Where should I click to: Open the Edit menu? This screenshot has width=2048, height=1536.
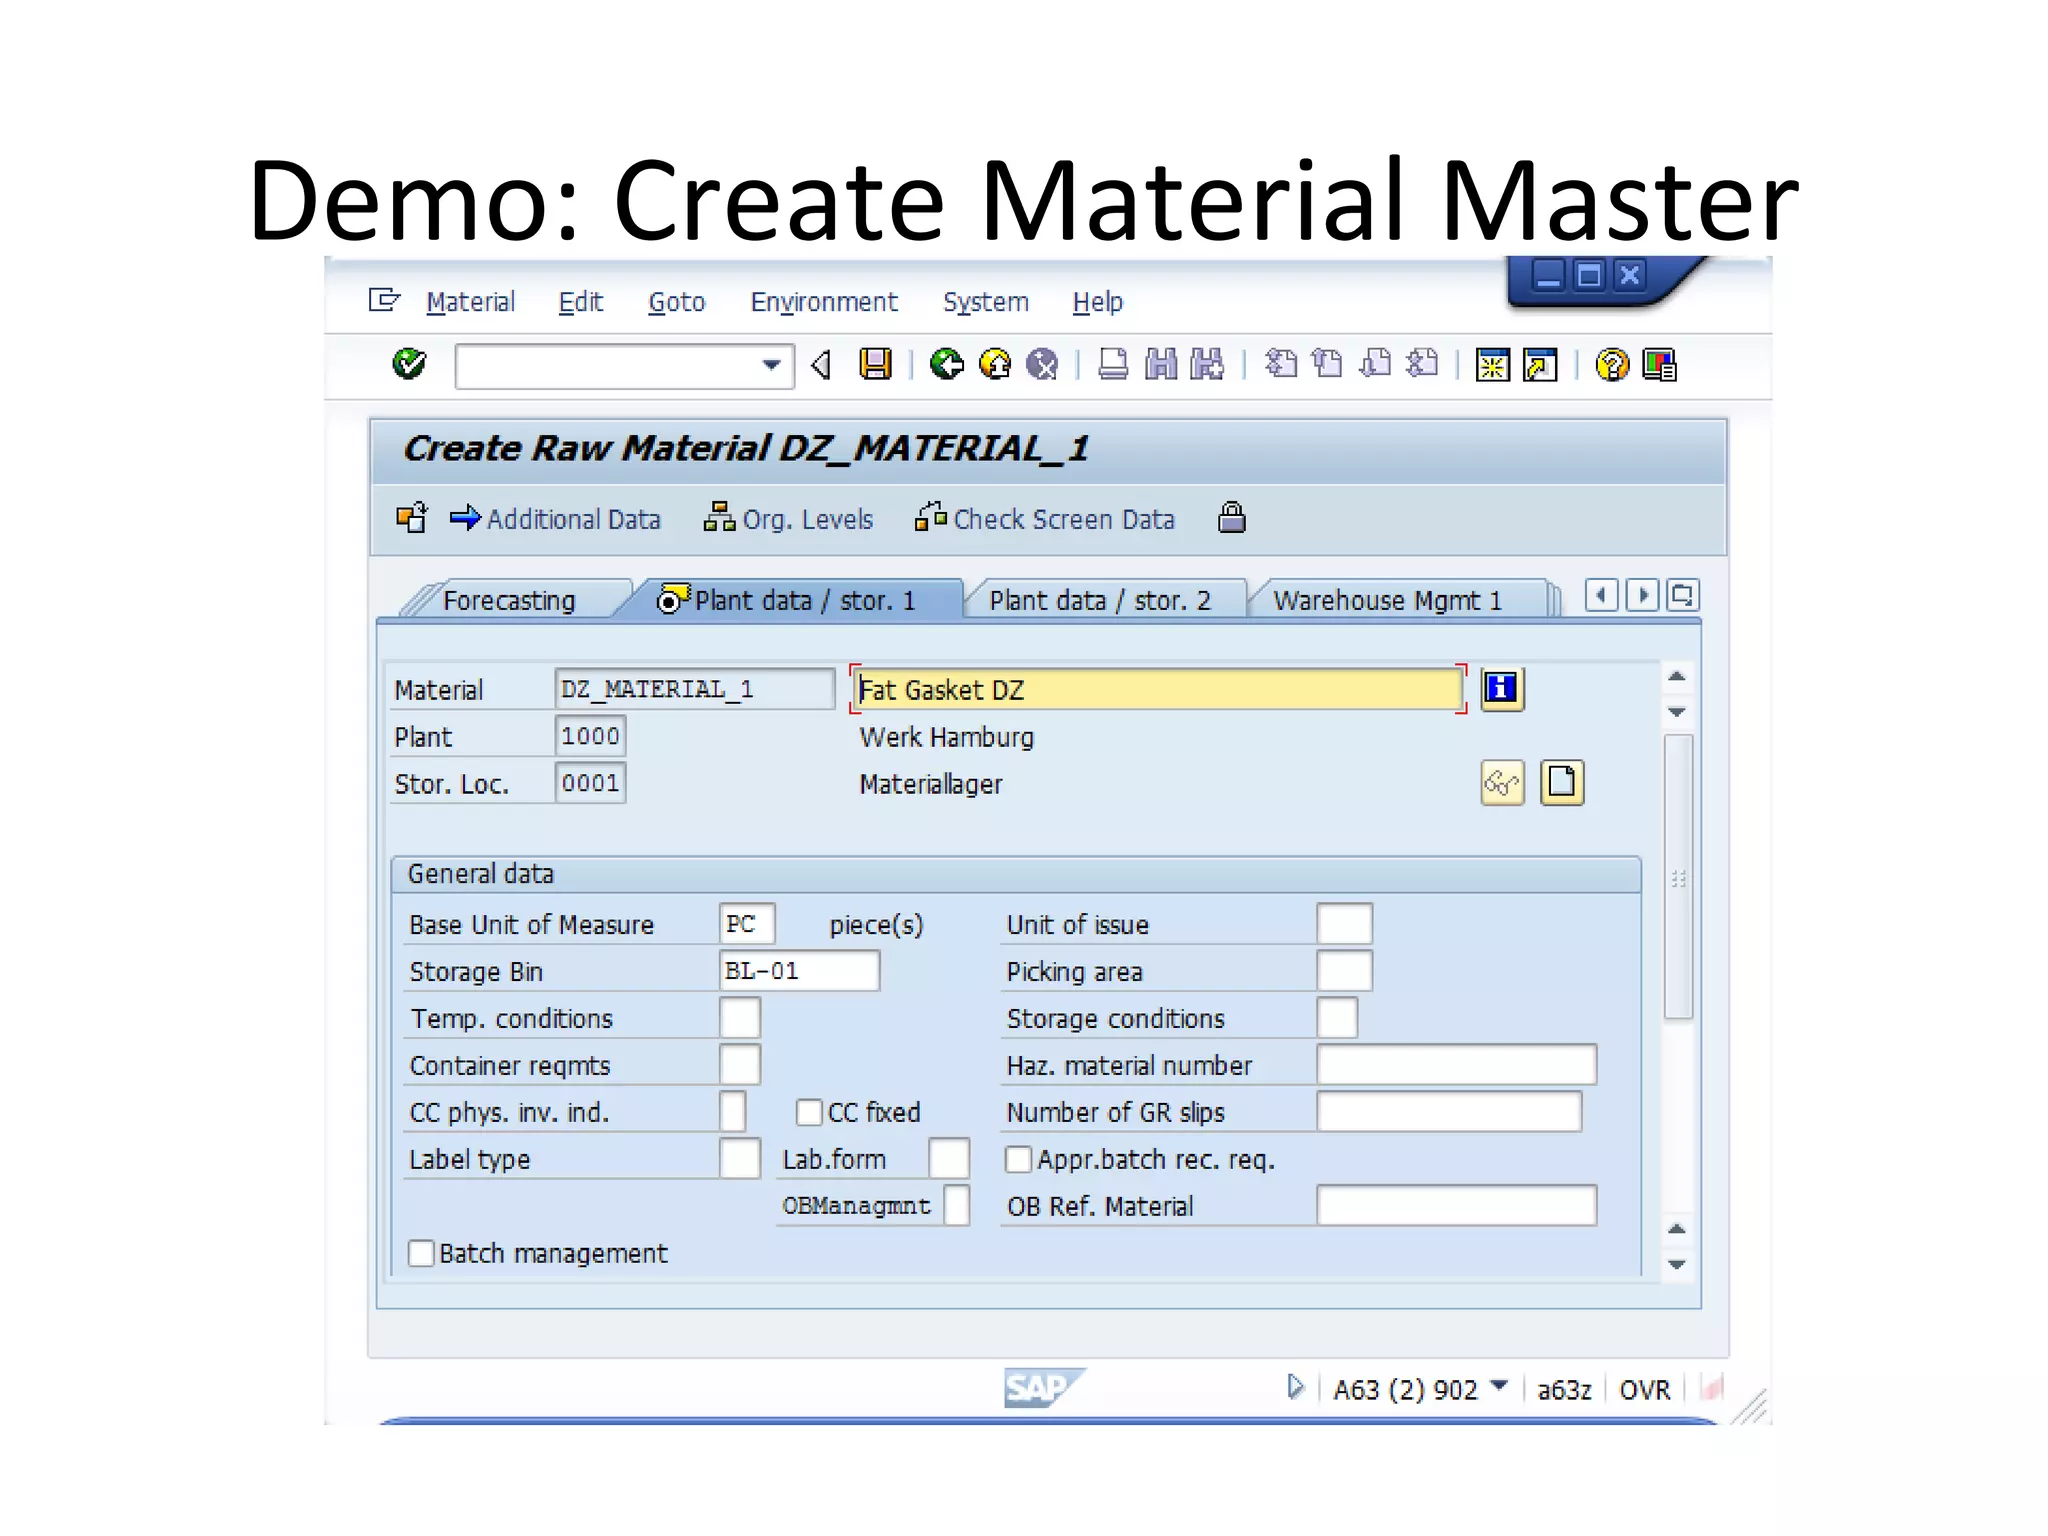pos(580,302)
